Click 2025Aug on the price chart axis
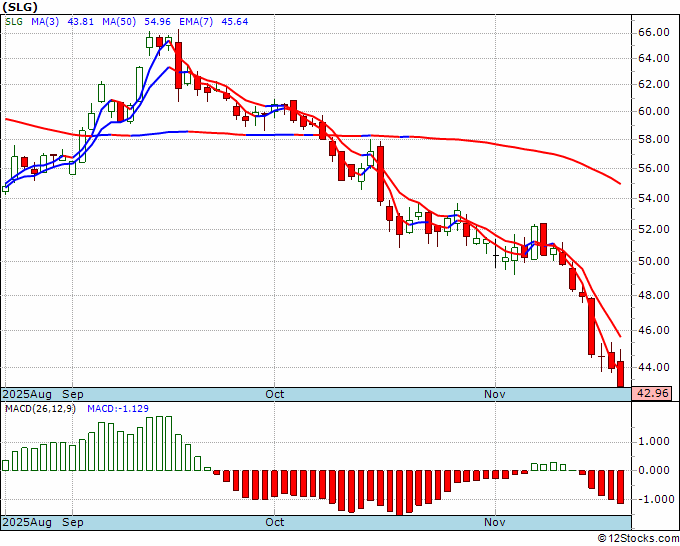This screenshot has width=680, height=546. click(x=27, y=394)
